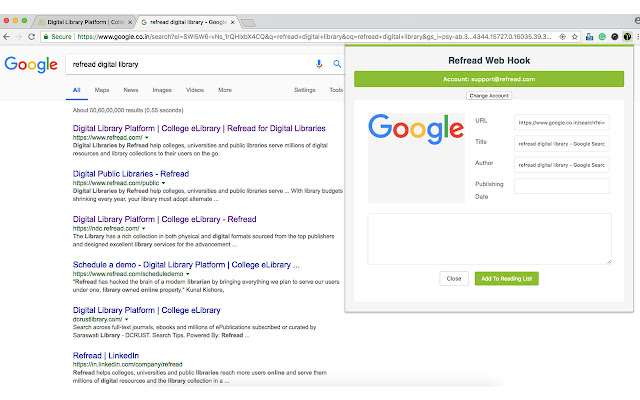
Task: Bookmark the page with the star icon
Action: [x=575, y=37]
